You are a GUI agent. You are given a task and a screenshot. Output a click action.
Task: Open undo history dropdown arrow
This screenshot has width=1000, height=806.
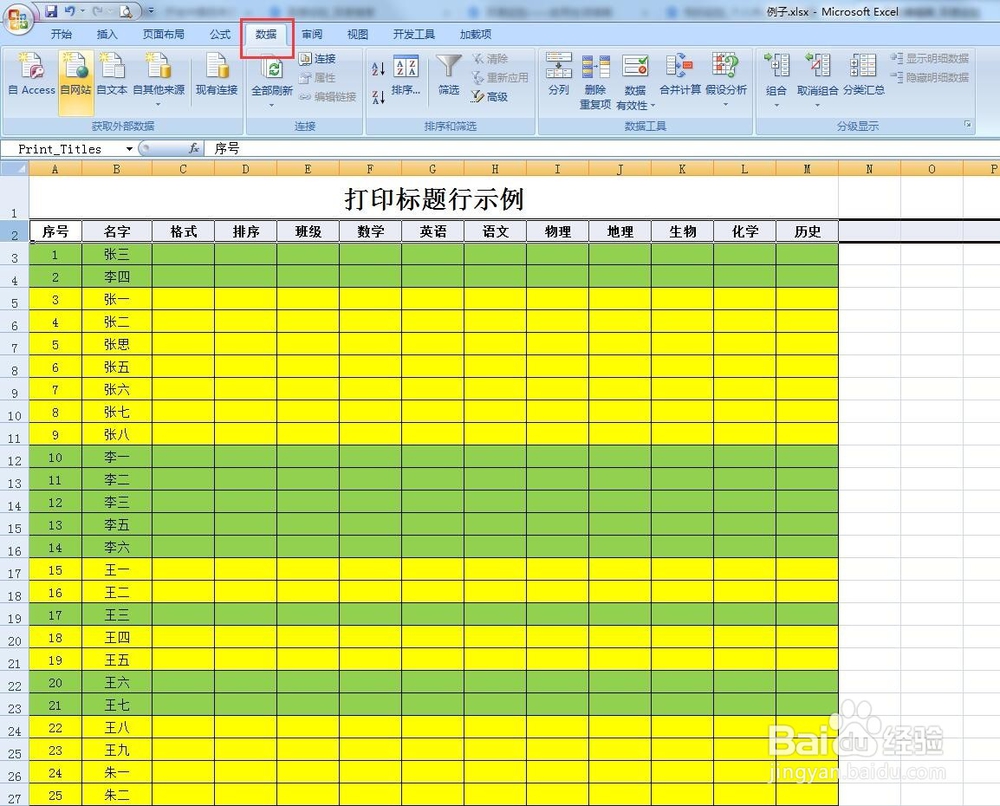click(83, 11)
